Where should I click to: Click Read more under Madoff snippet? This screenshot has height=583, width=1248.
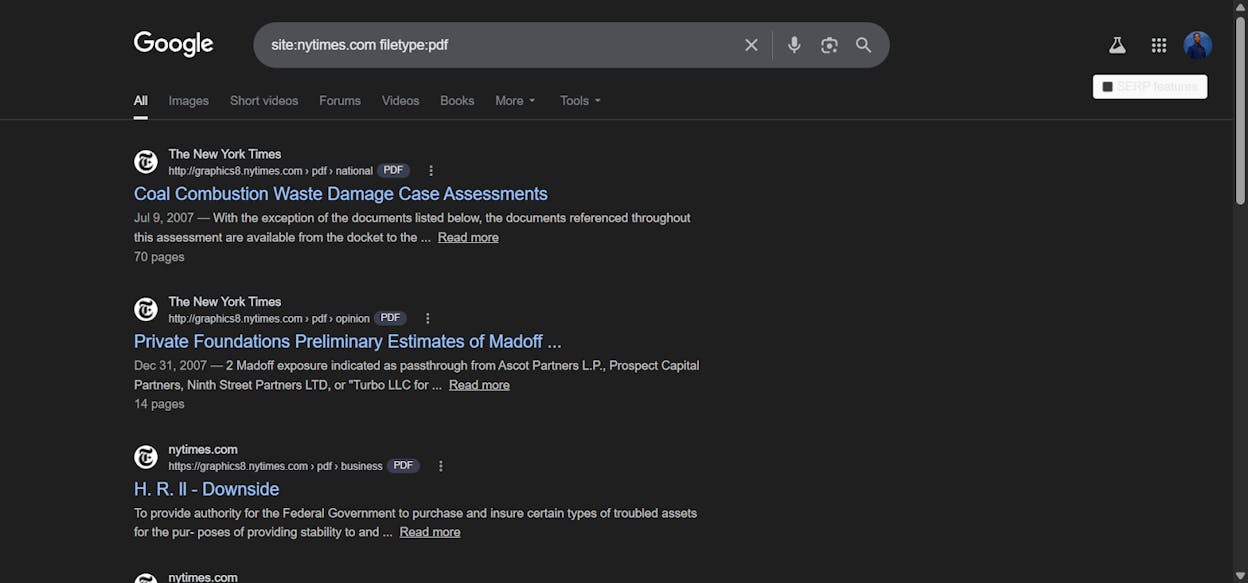479,385
